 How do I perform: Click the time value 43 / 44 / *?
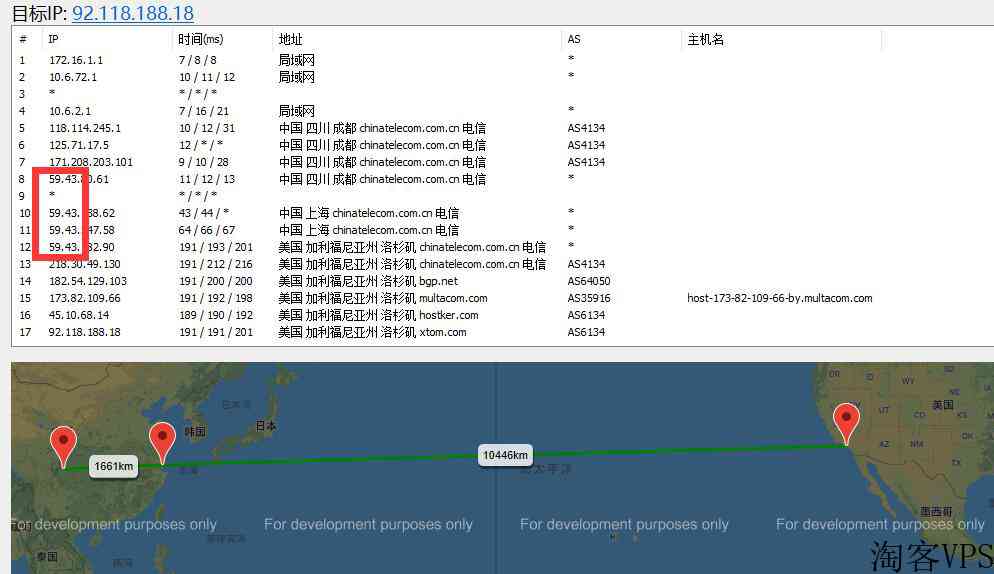pyautogui.click(x=203, y=213)
